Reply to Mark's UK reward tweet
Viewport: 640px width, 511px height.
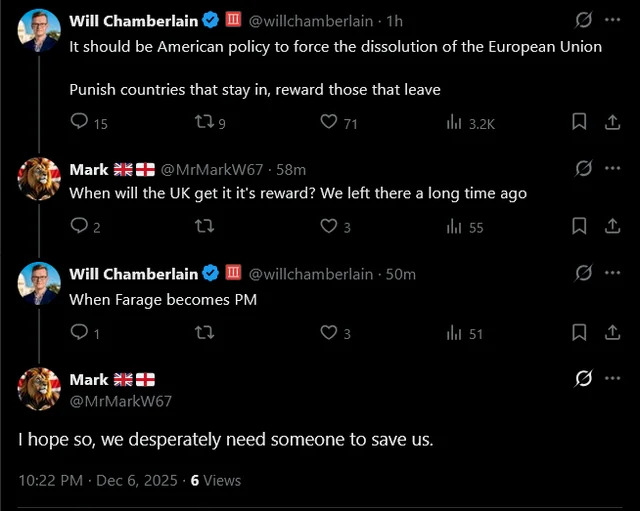79,226
